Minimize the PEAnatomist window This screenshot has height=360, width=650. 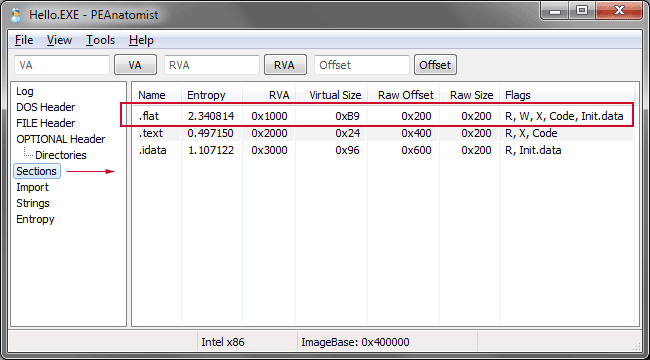click(x=555, y=11)
